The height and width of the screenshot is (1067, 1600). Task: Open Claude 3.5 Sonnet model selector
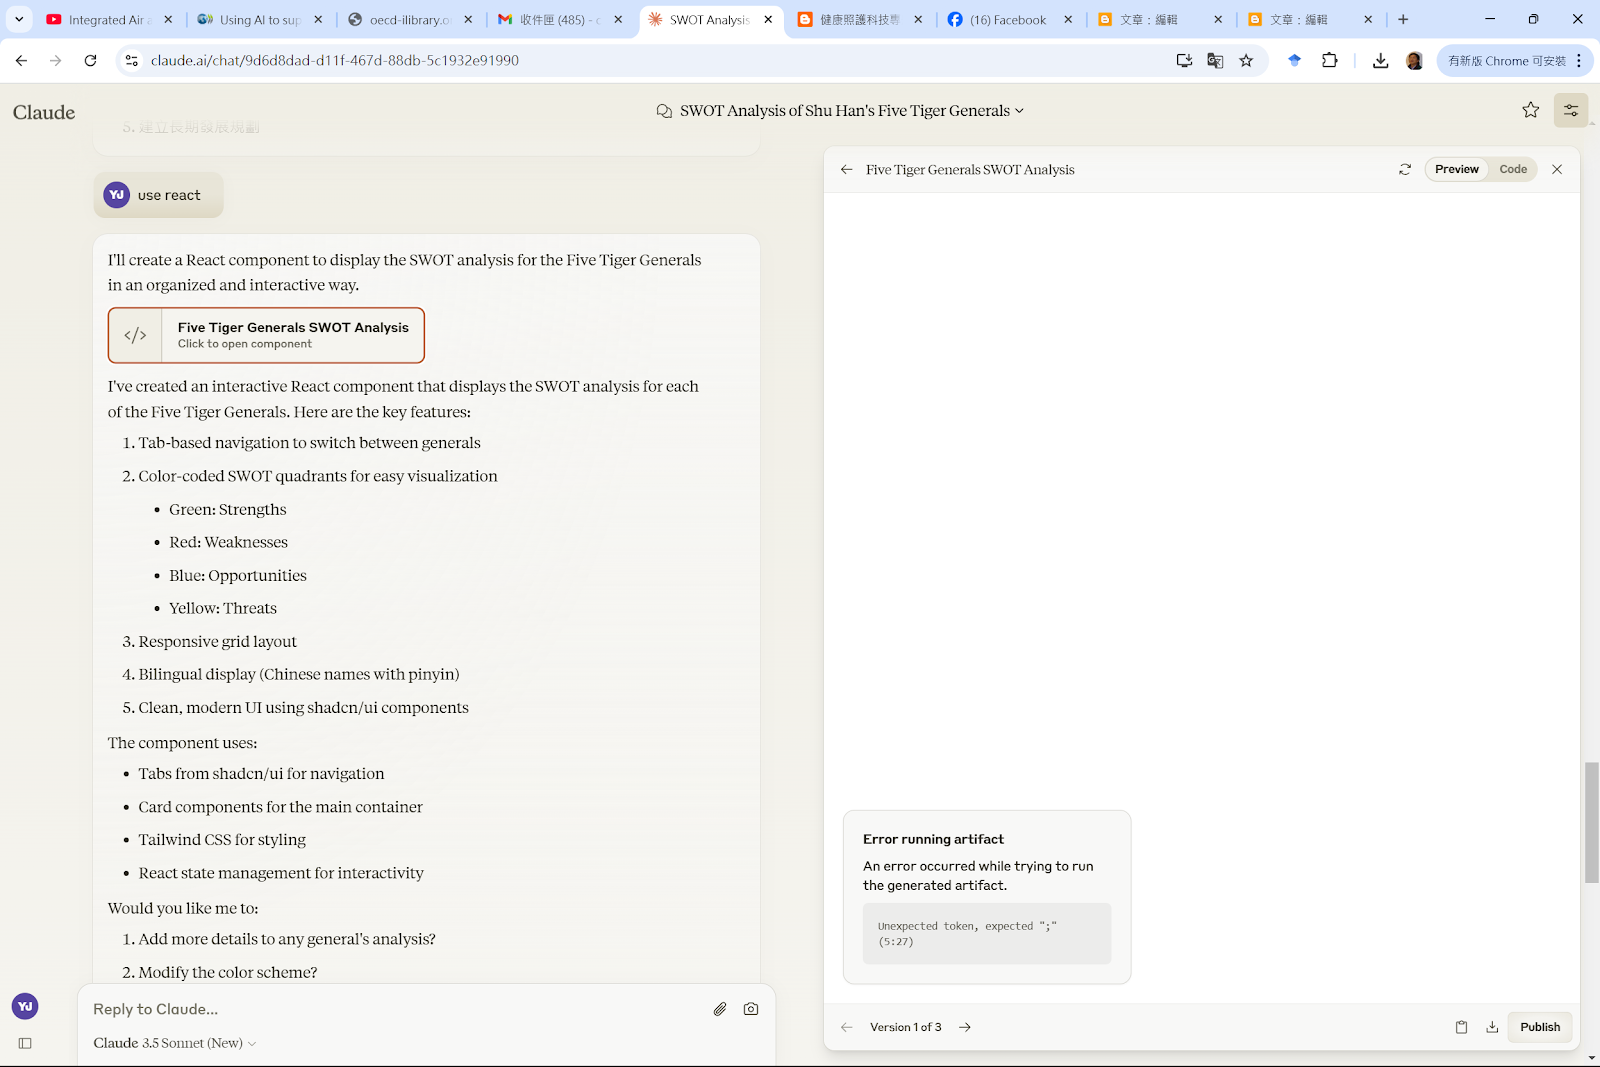click(175, 1043)
